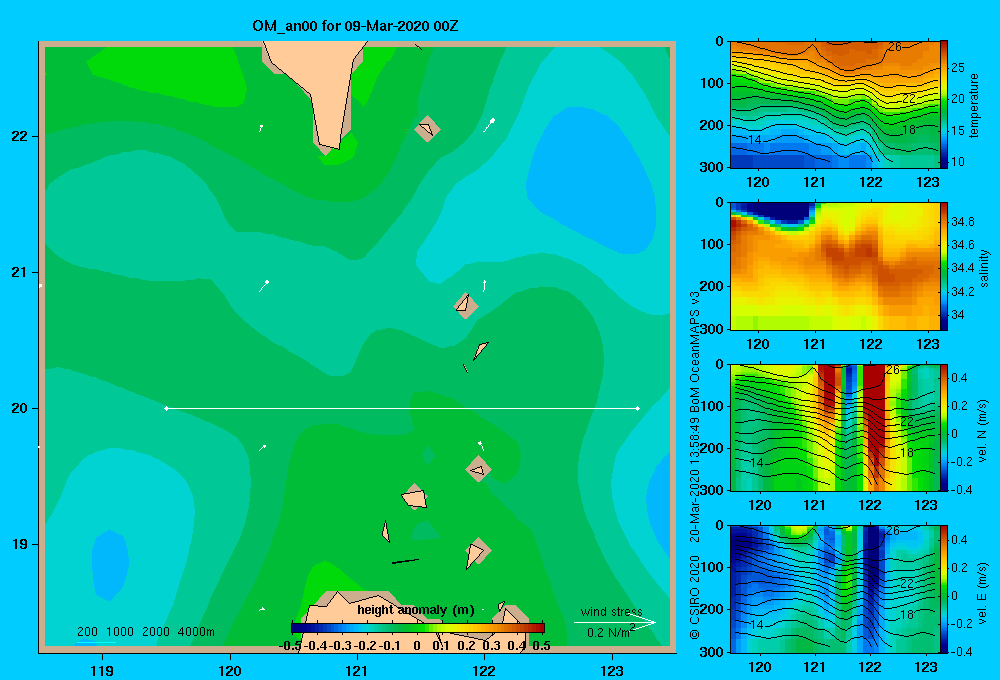Click the island near 121.9E 20.8N
The image size is (1000, 680).
click(x=466, y=306)
